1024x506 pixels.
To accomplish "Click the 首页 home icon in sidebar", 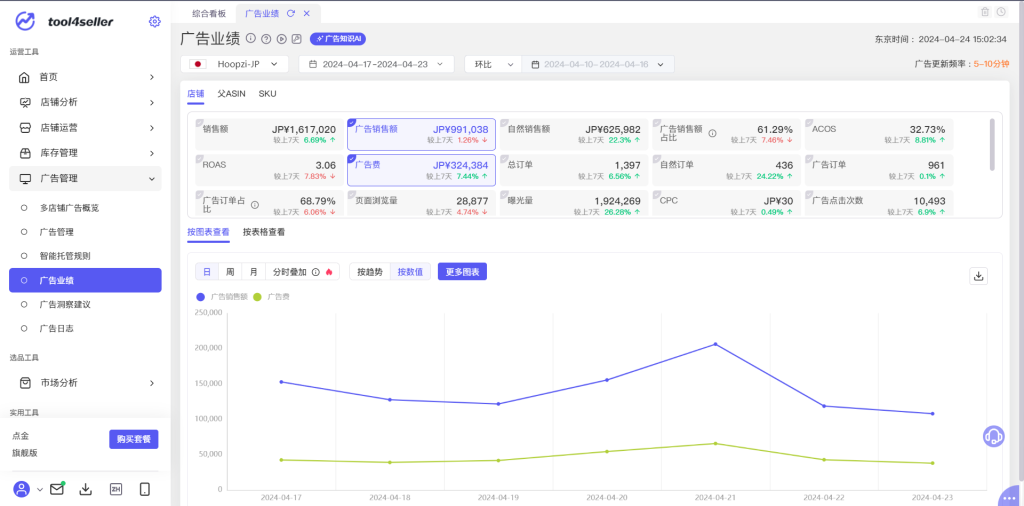I will pyautogui.click(x=24, y=77).
